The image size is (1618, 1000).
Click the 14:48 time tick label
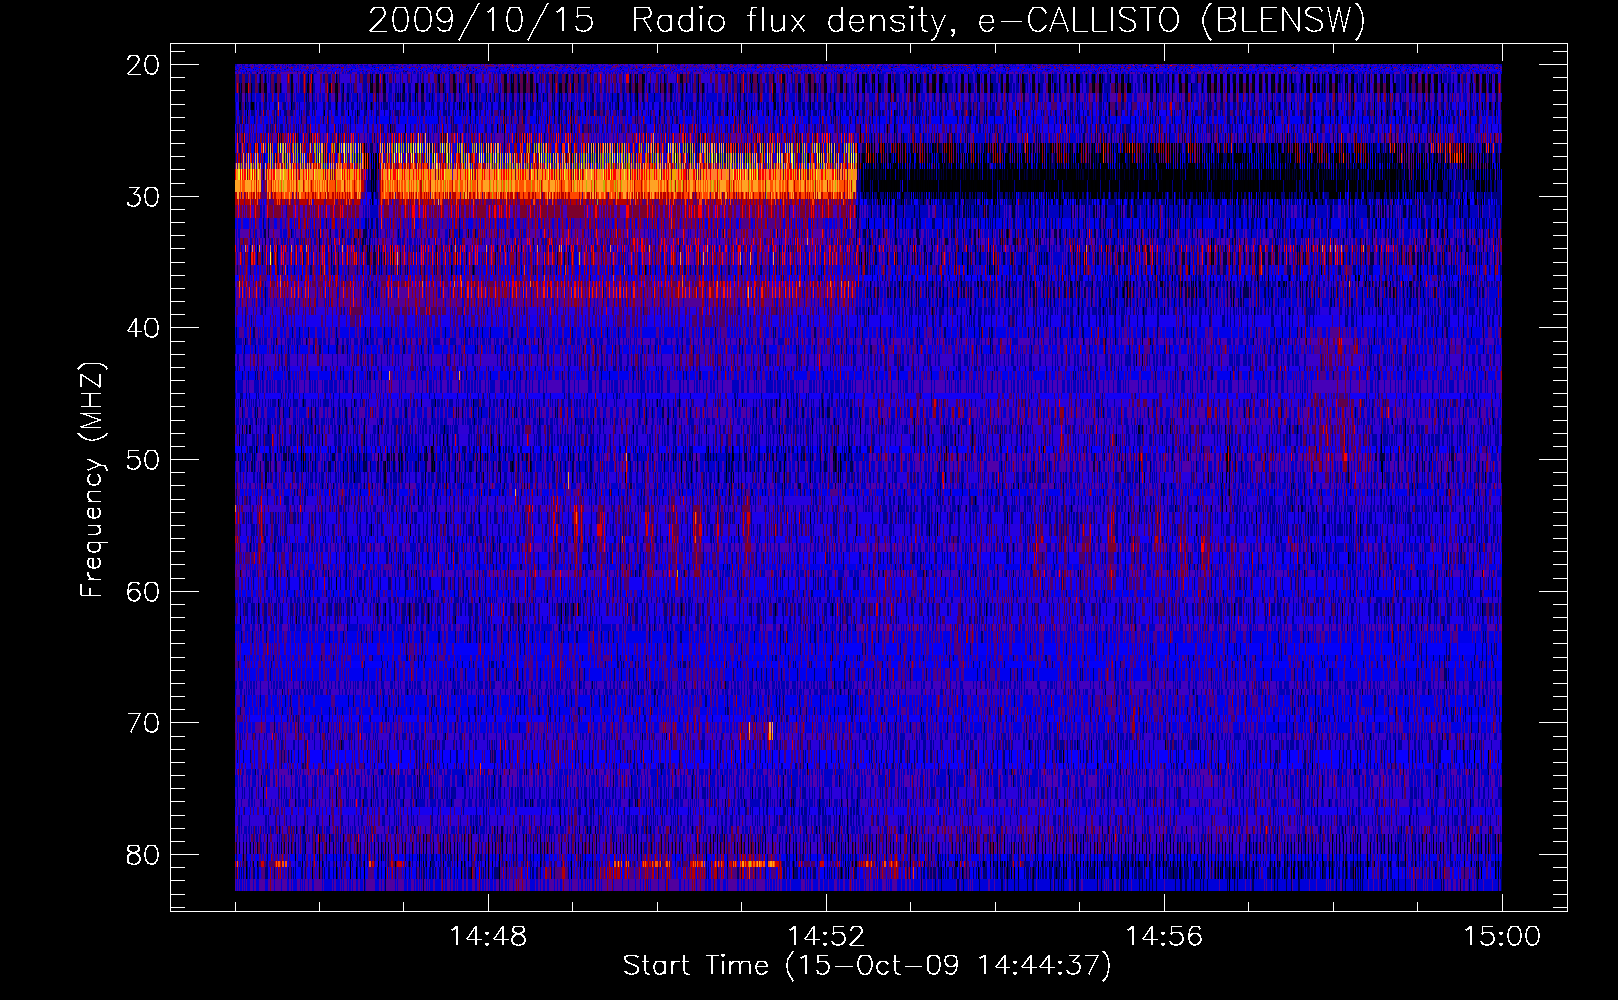click(488, 937)
